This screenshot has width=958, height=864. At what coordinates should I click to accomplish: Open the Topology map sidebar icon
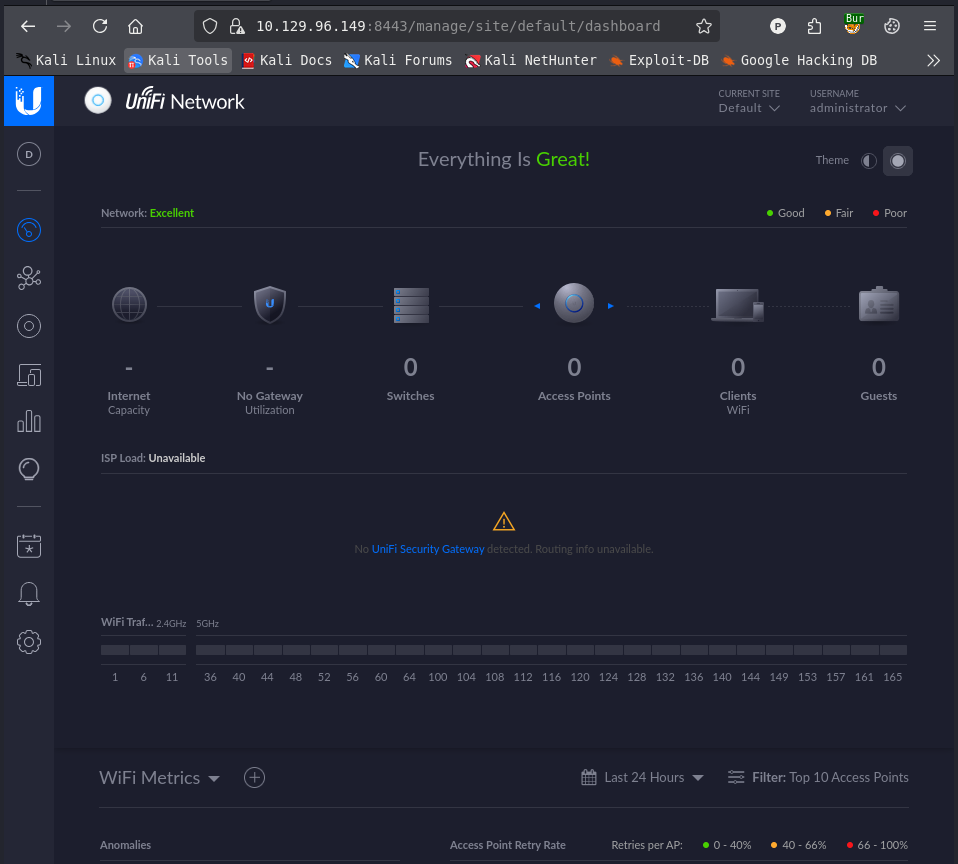pyautogui.click(x=29, y=278)
